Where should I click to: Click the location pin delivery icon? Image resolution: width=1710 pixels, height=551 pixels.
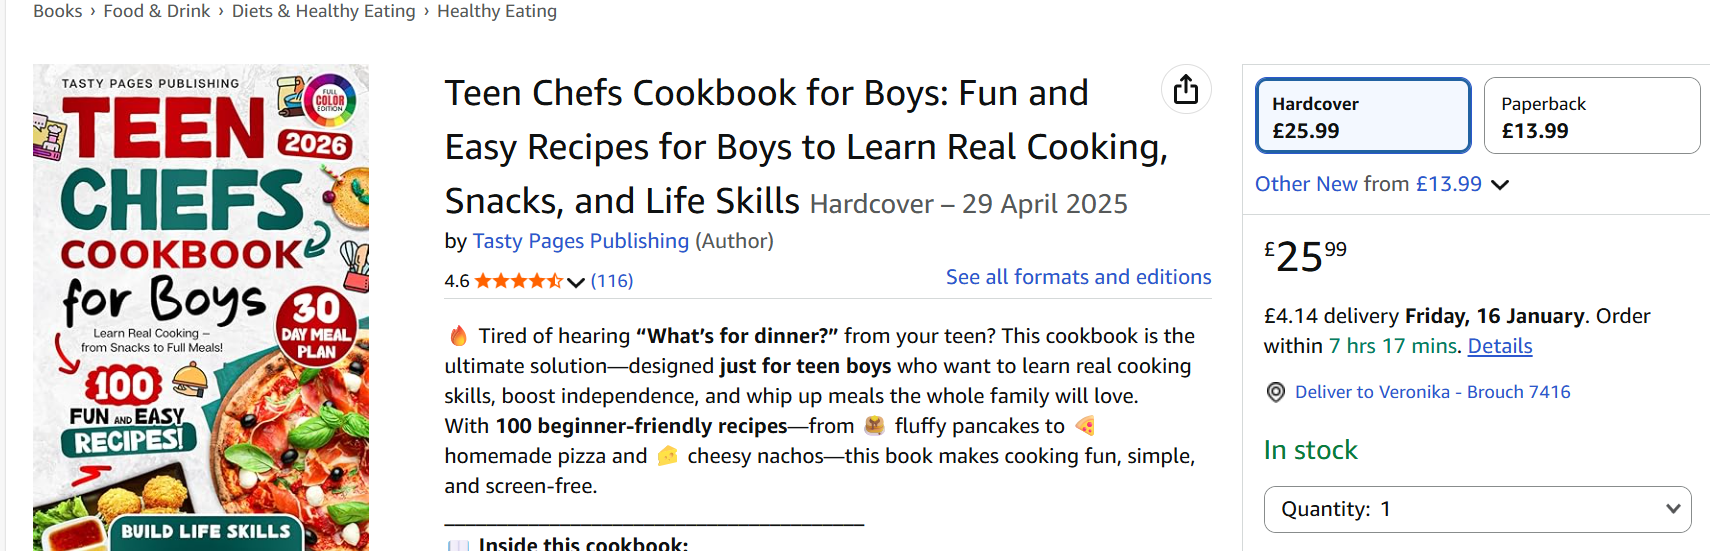coord(1275,392)
